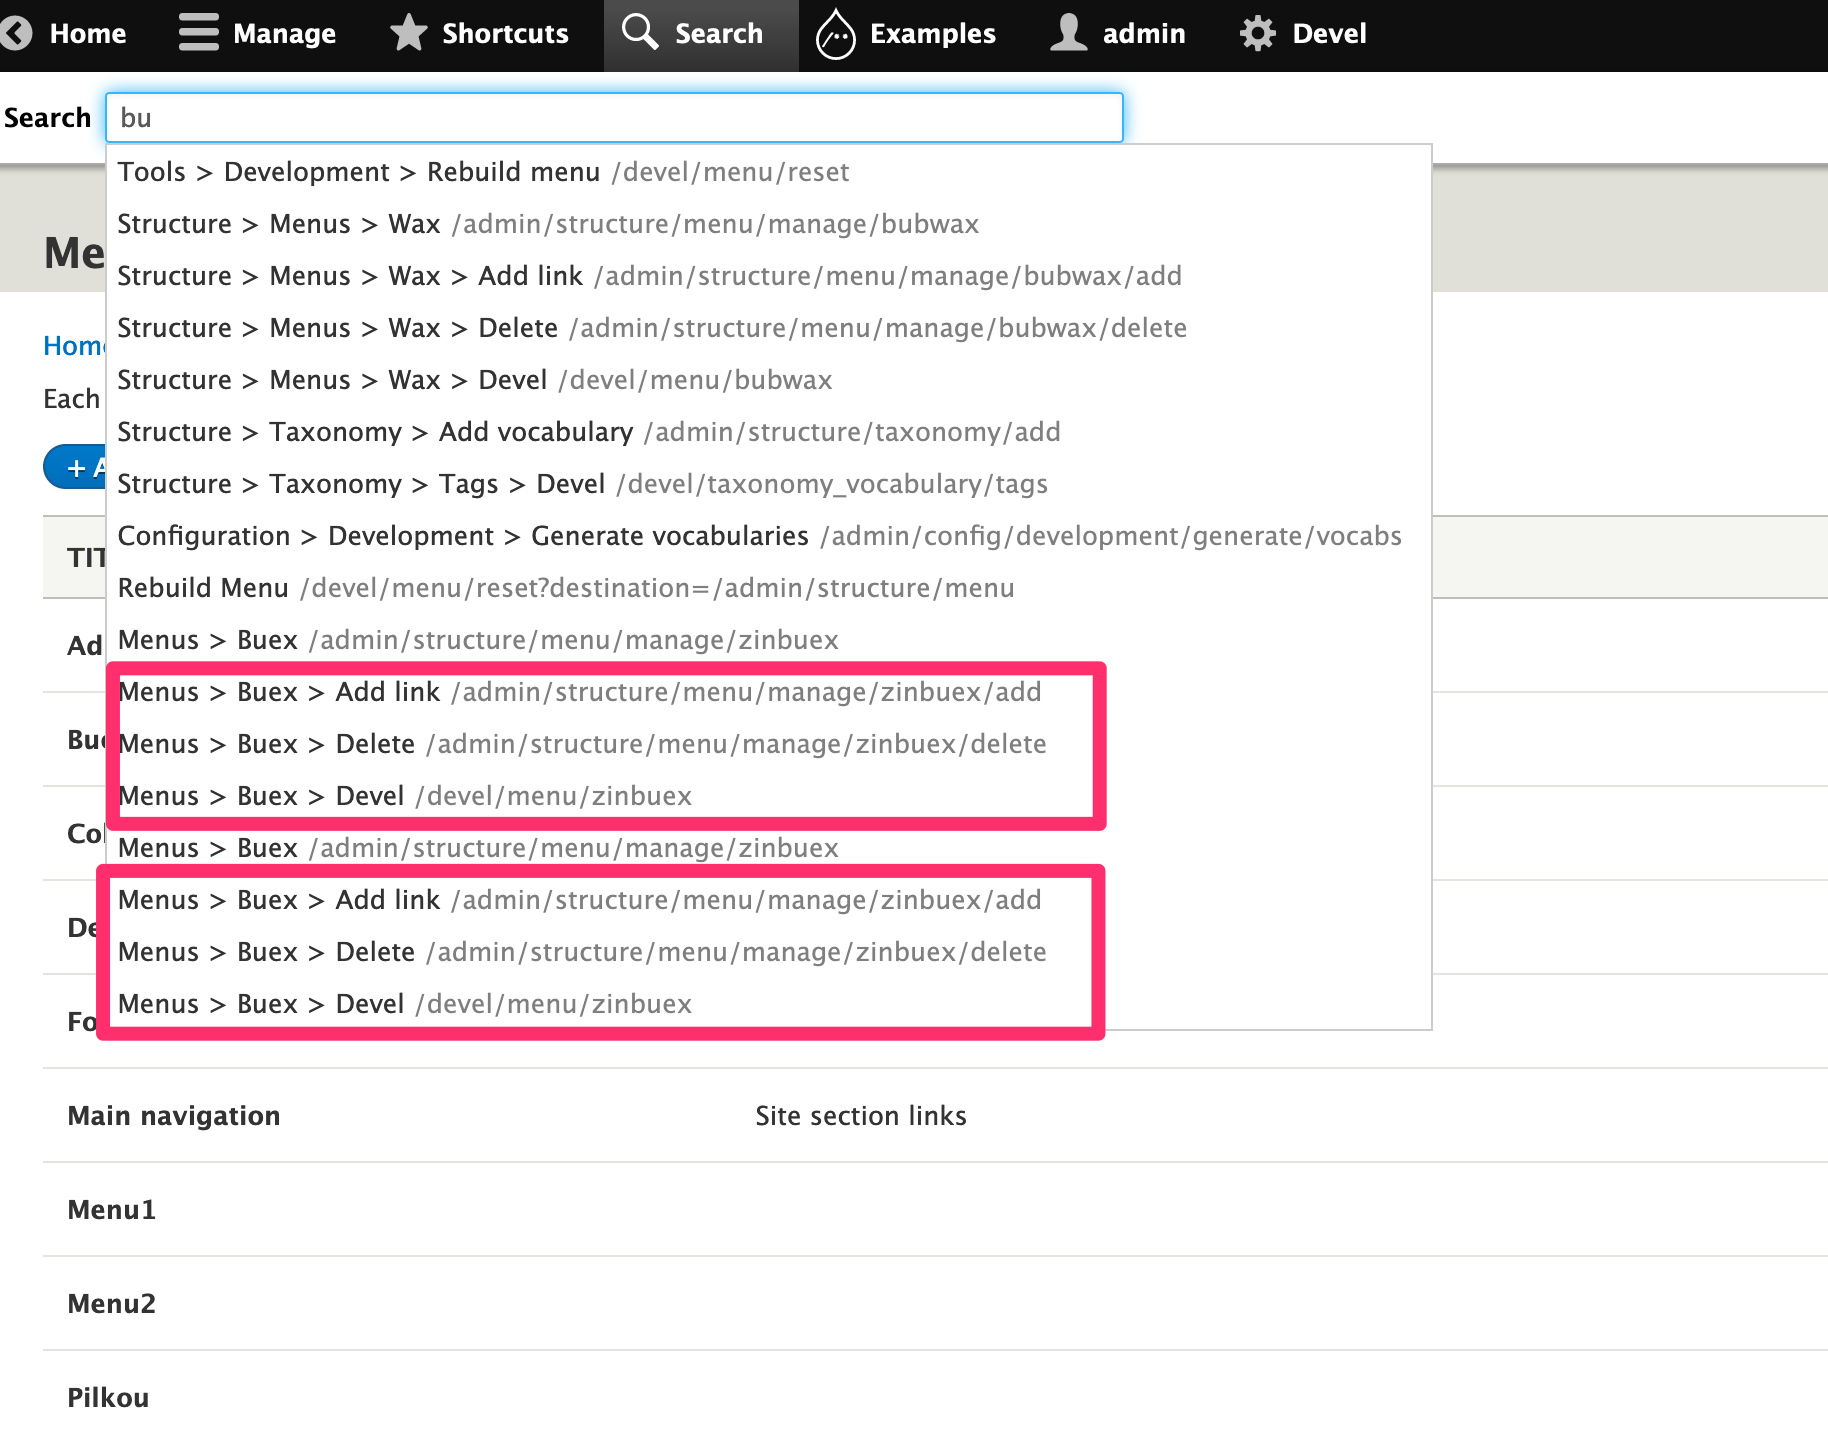
Task: Switch to the Search toolbar tab
Action: click(700, 33)
